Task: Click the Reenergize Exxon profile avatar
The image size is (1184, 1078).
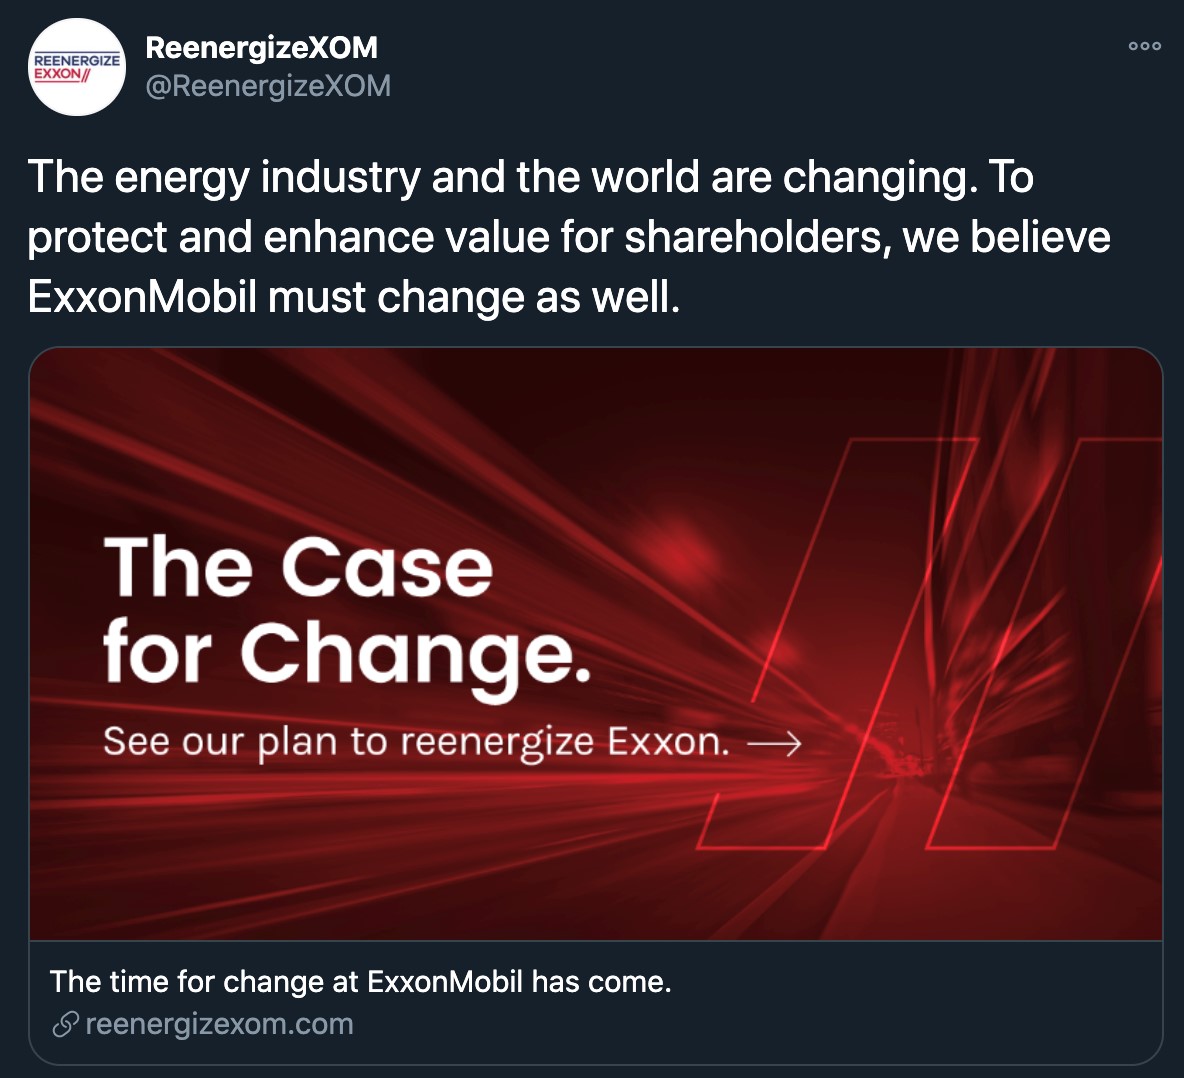Action: click(77, 67)
